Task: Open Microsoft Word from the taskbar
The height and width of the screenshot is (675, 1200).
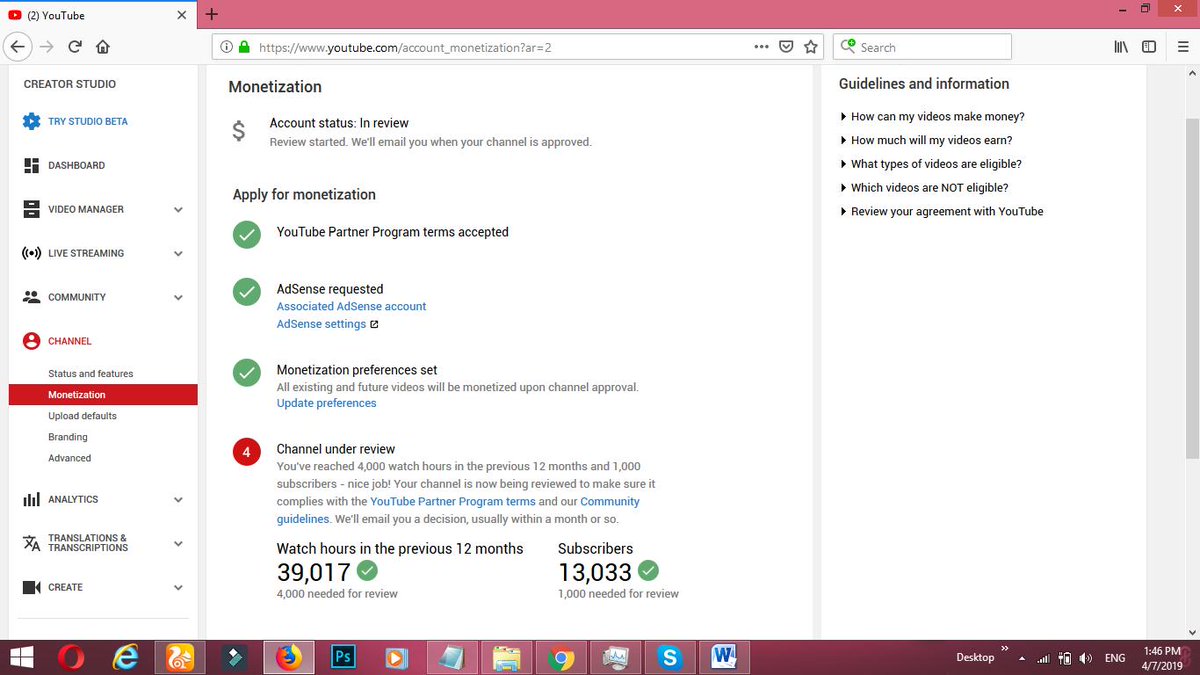Action: pos(723,657)
